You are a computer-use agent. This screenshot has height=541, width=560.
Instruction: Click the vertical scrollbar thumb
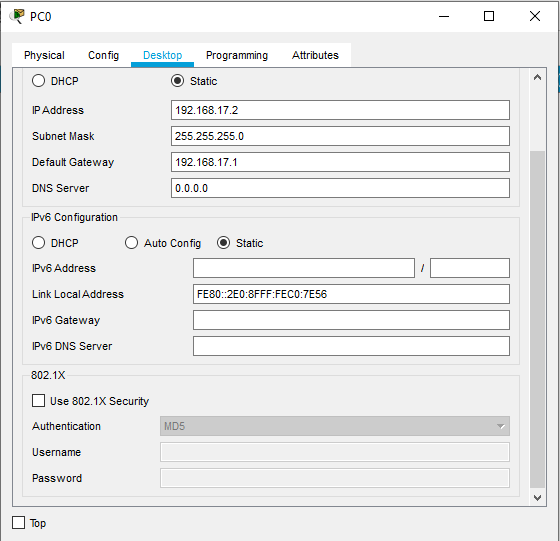click(537, 320)
